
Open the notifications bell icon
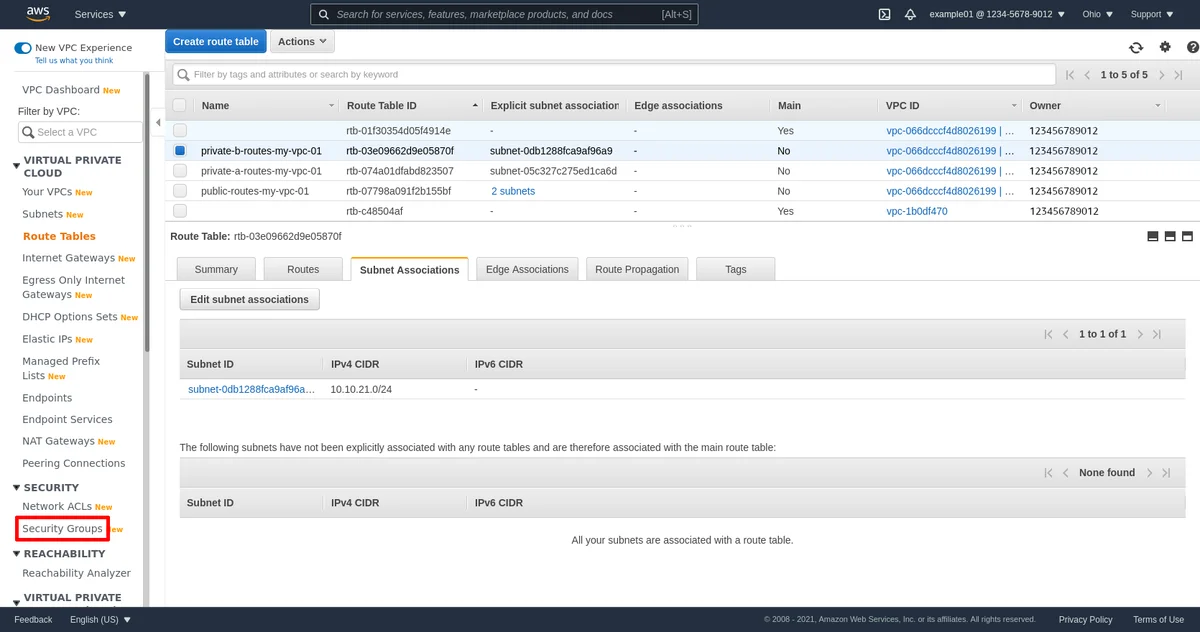(910, 14)
